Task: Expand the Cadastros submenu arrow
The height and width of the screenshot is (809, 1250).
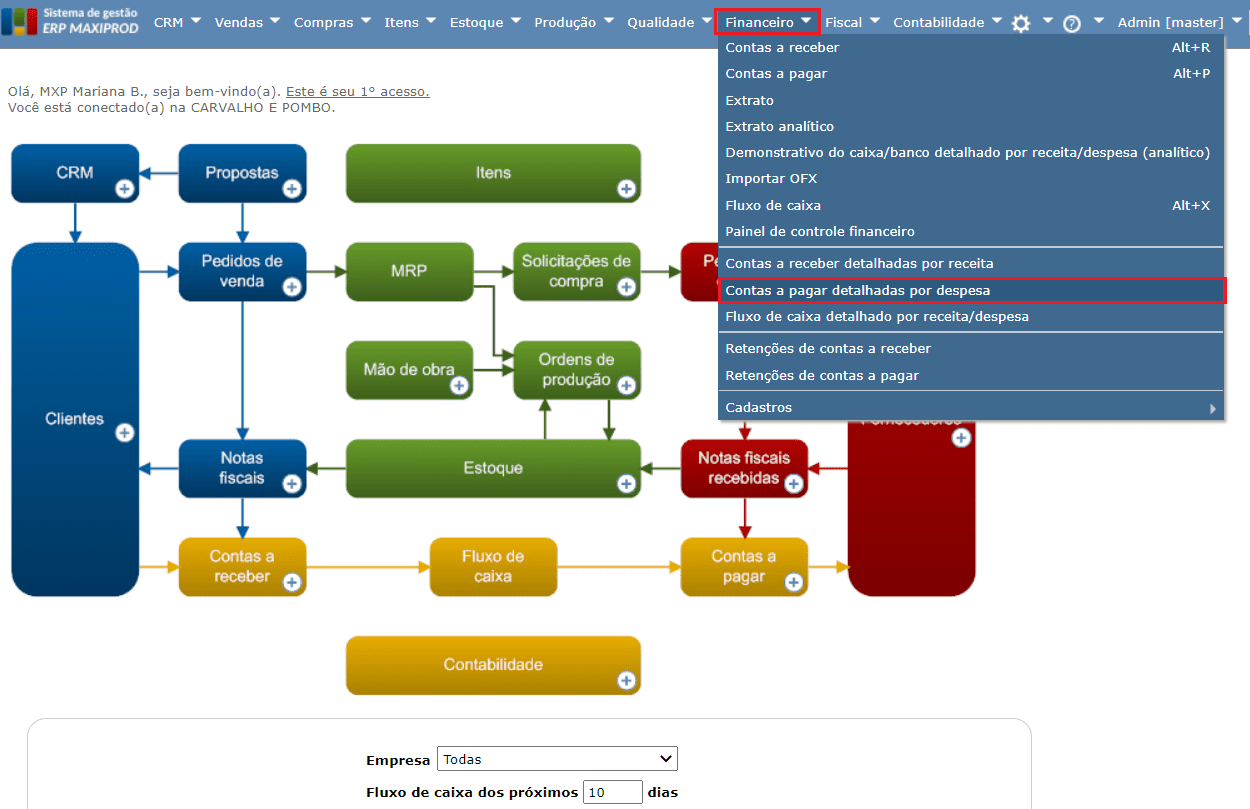Action: click(x=1213, y=408)
